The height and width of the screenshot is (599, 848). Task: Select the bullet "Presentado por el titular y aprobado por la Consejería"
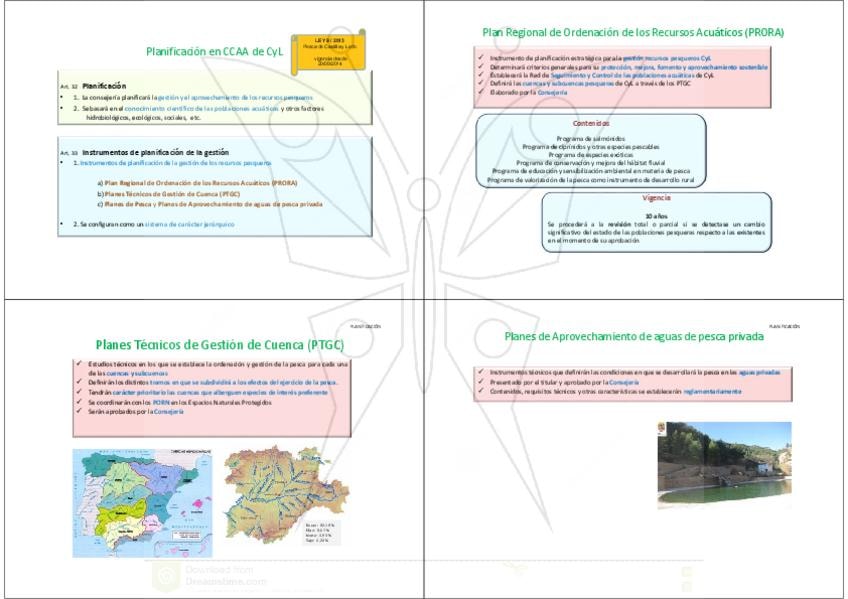click(x=564, y=382)
